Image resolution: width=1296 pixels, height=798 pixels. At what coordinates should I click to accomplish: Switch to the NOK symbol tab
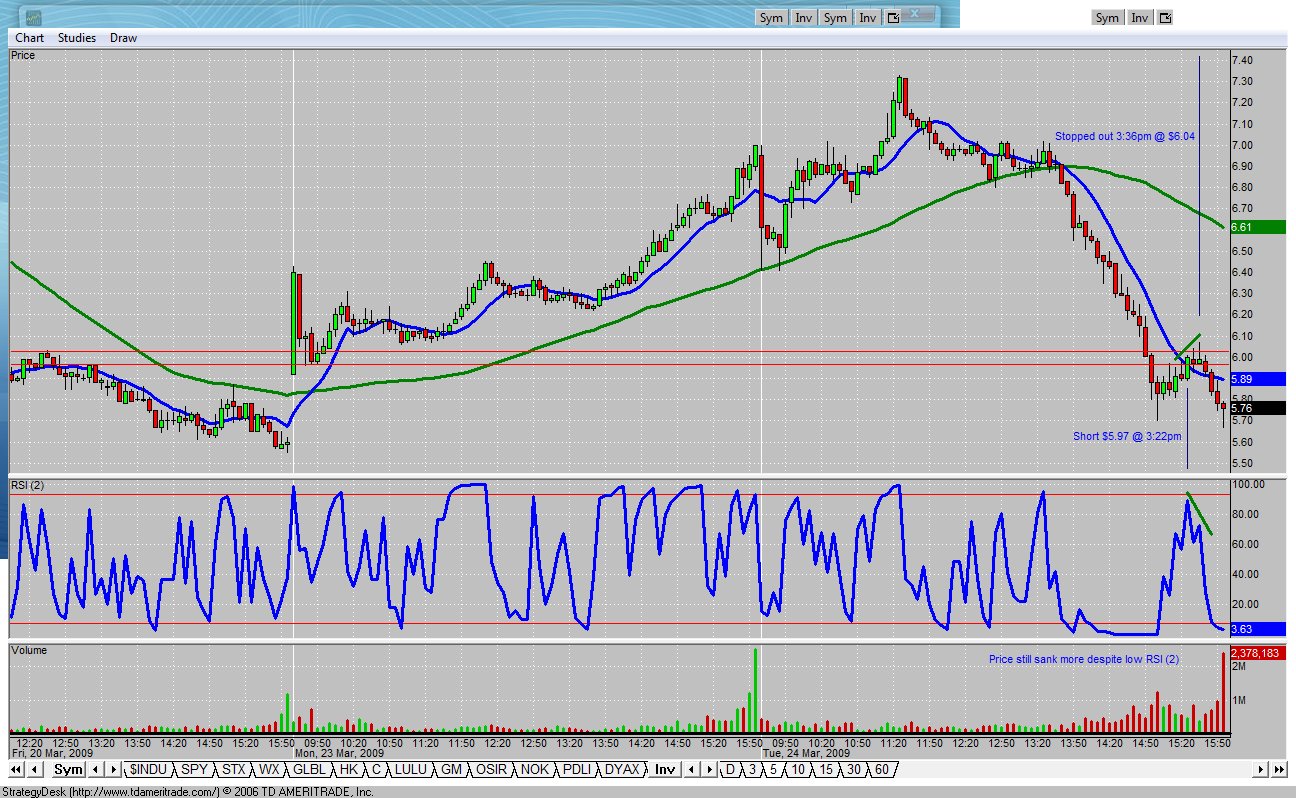535,769
